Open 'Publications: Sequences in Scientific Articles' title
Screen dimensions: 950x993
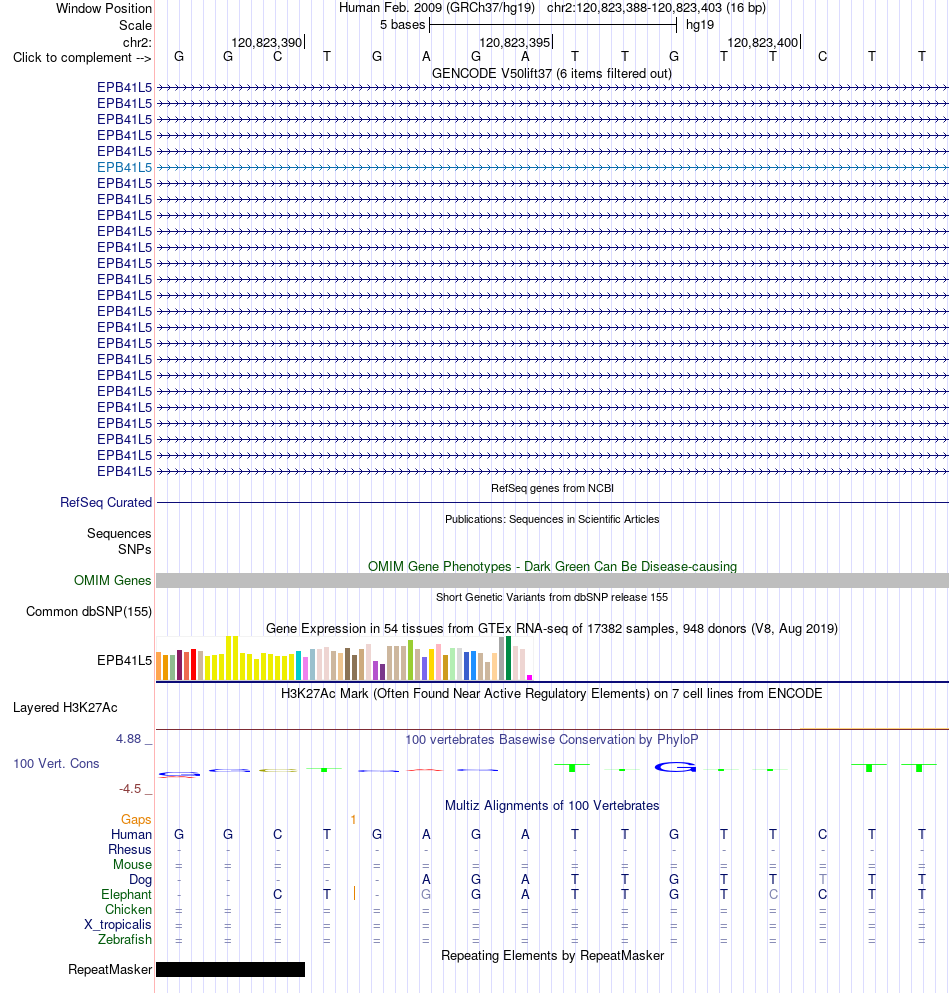pos(552,519)
